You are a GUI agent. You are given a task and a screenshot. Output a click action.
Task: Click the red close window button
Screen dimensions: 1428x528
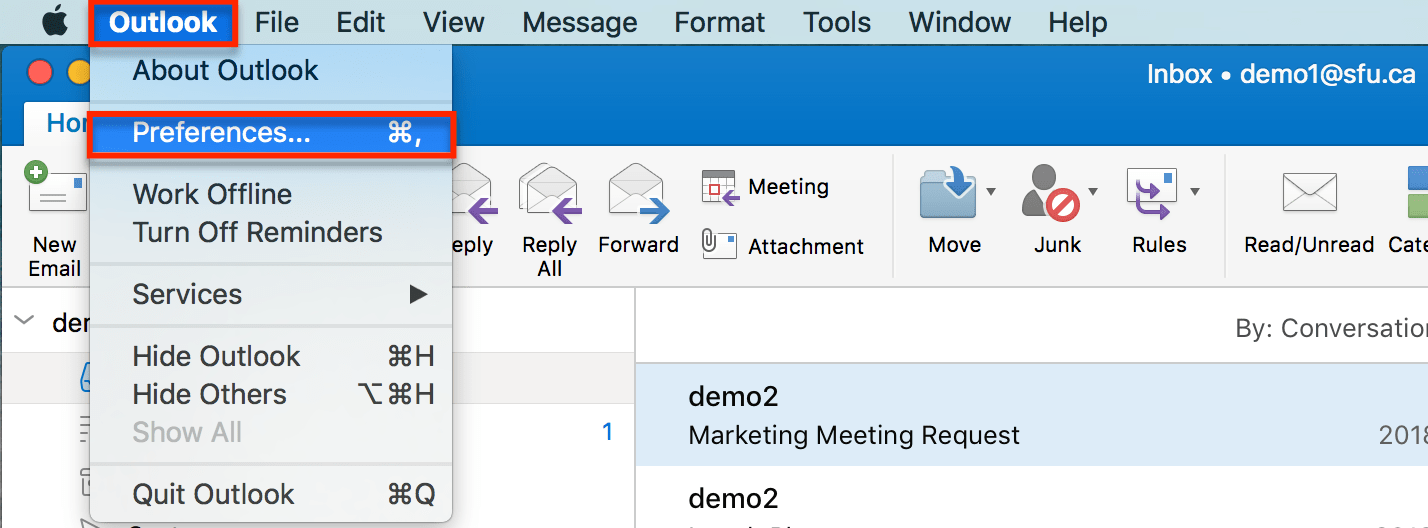39,72
